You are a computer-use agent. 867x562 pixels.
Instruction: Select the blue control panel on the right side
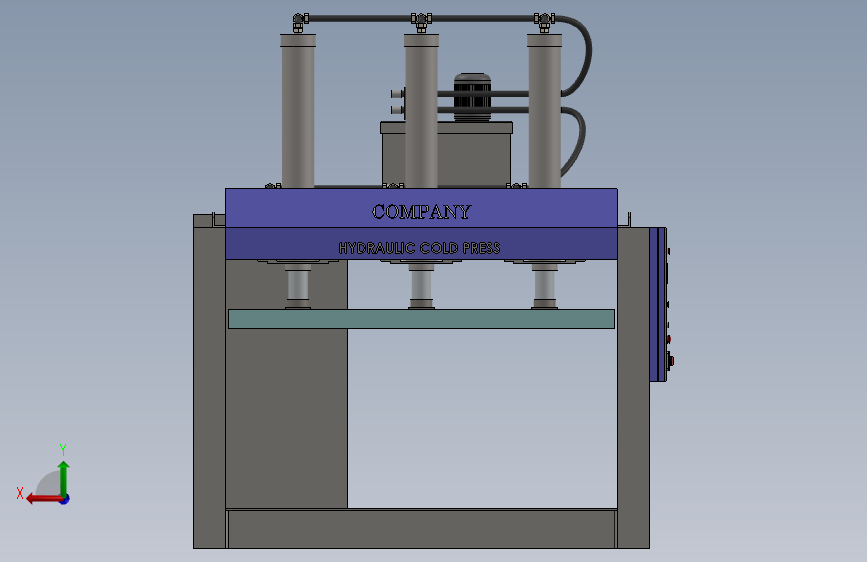658,304
